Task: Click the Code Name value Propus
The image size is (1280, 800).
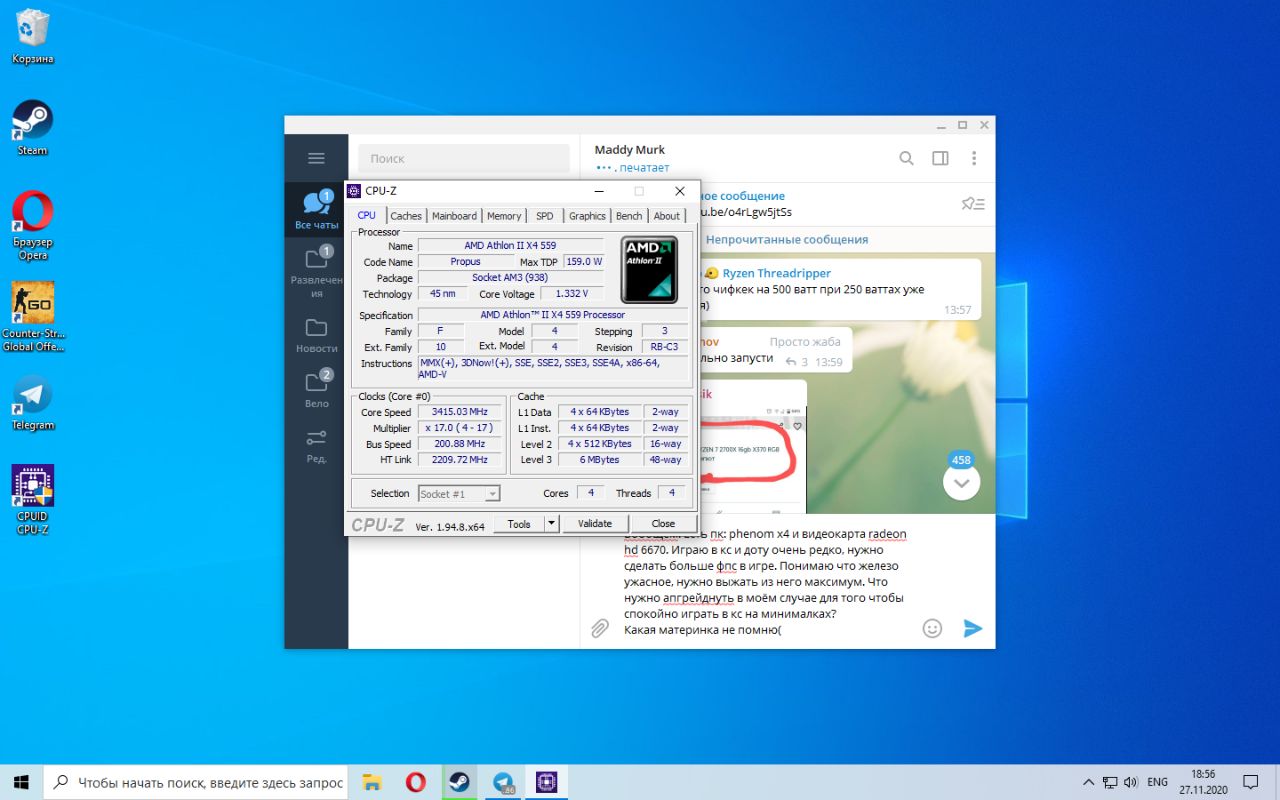Action: coord(465,262)
